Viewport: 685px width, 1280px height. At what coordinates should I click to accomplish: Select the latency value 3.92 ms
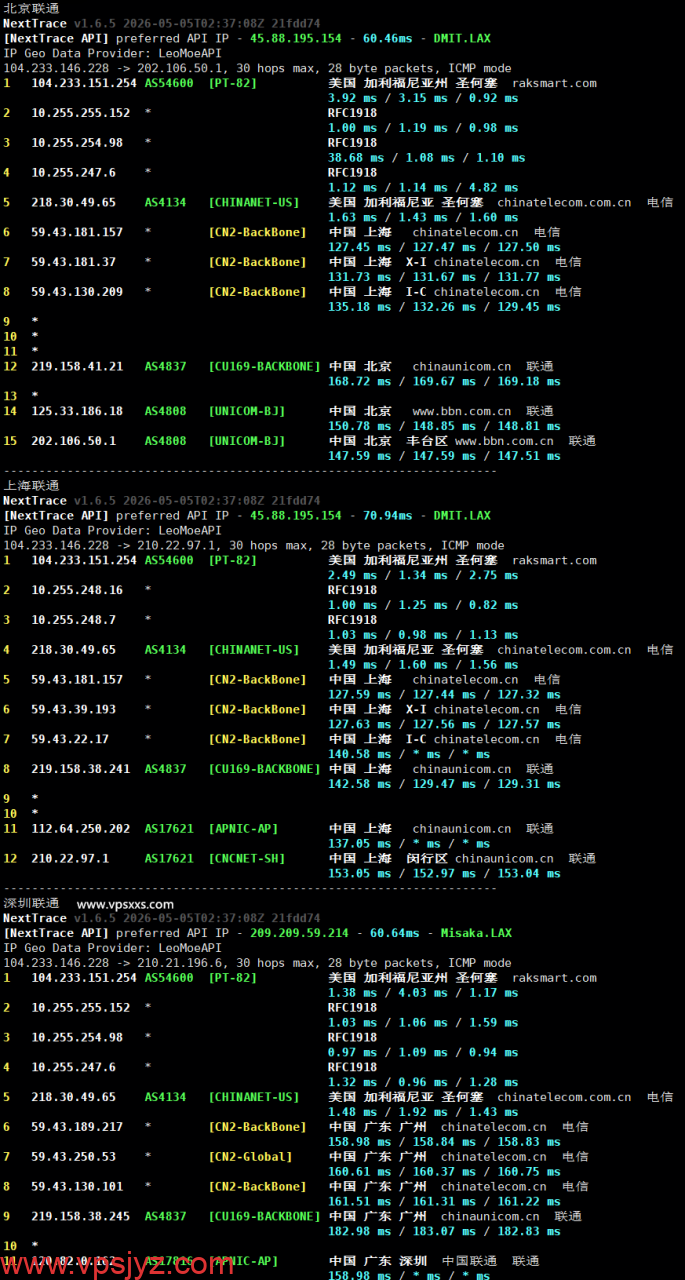click(353, 98)
